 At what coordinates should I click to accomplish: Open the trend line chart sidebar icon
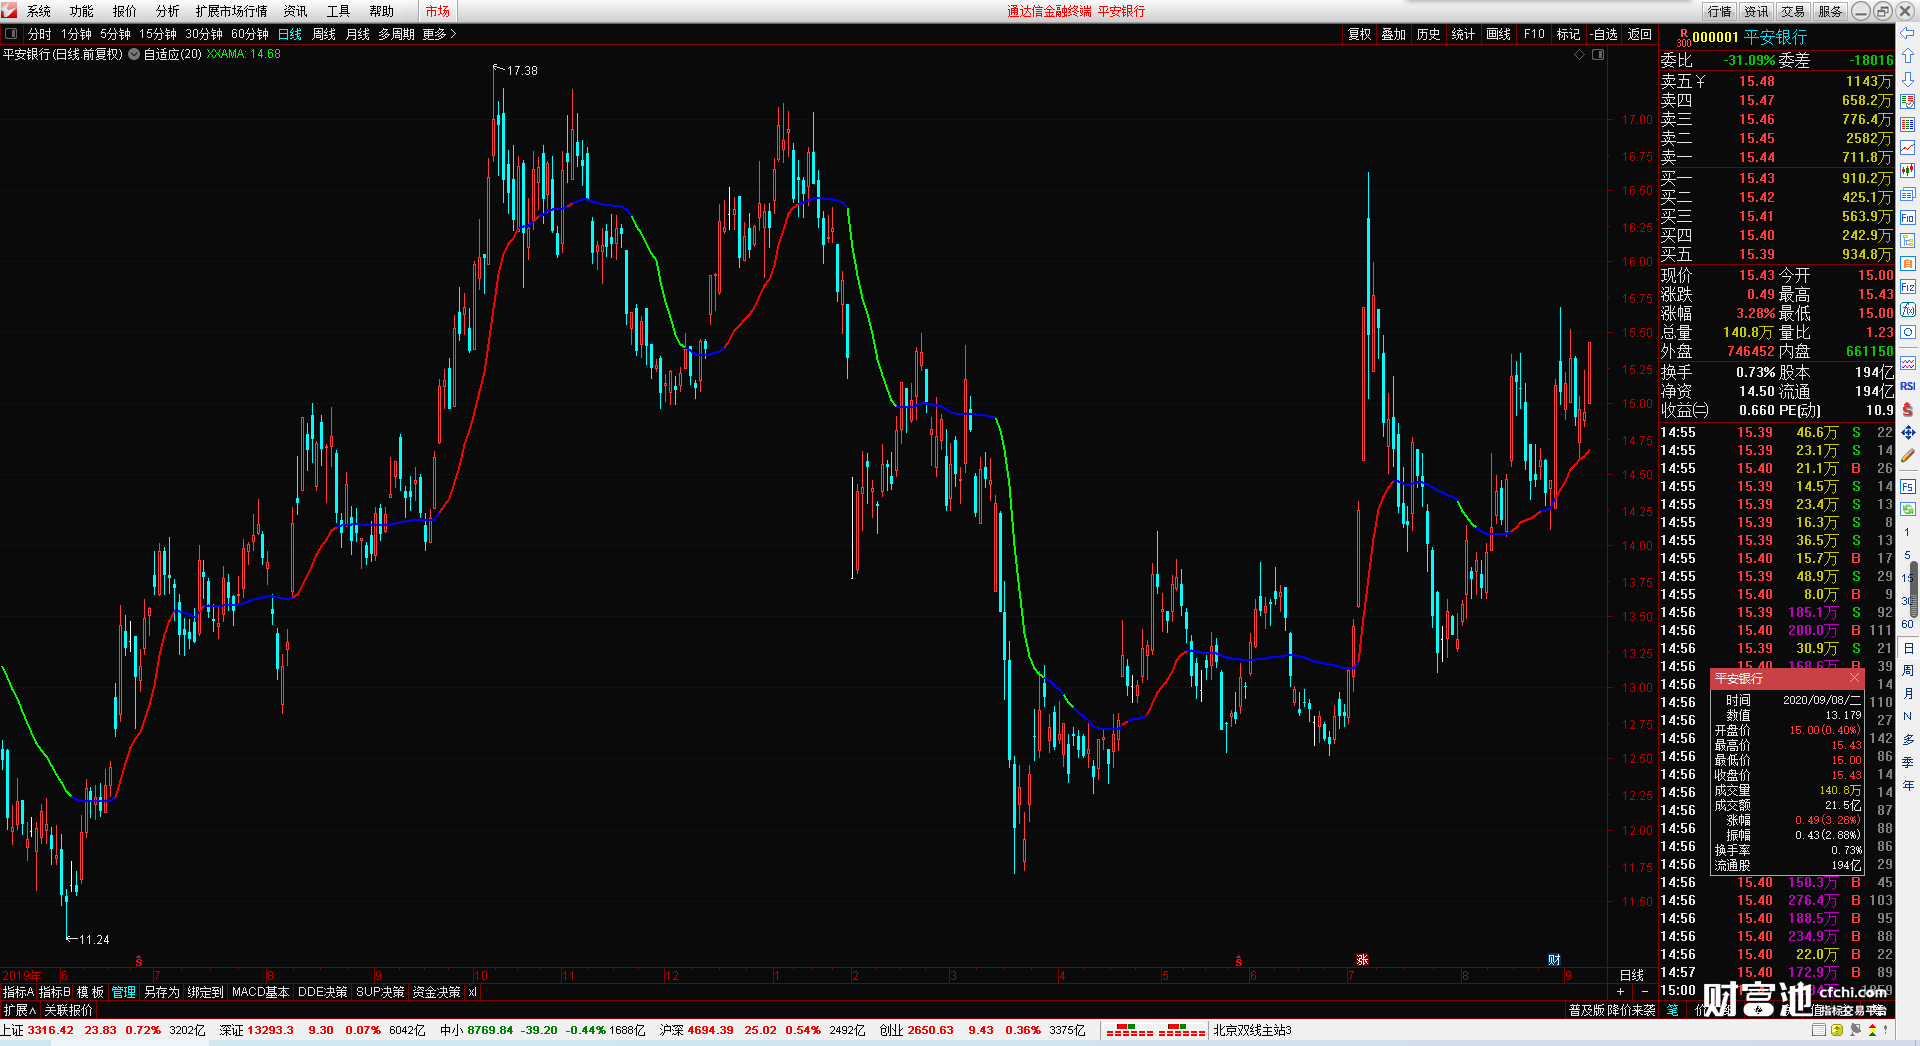click(x=1907, y=147)
